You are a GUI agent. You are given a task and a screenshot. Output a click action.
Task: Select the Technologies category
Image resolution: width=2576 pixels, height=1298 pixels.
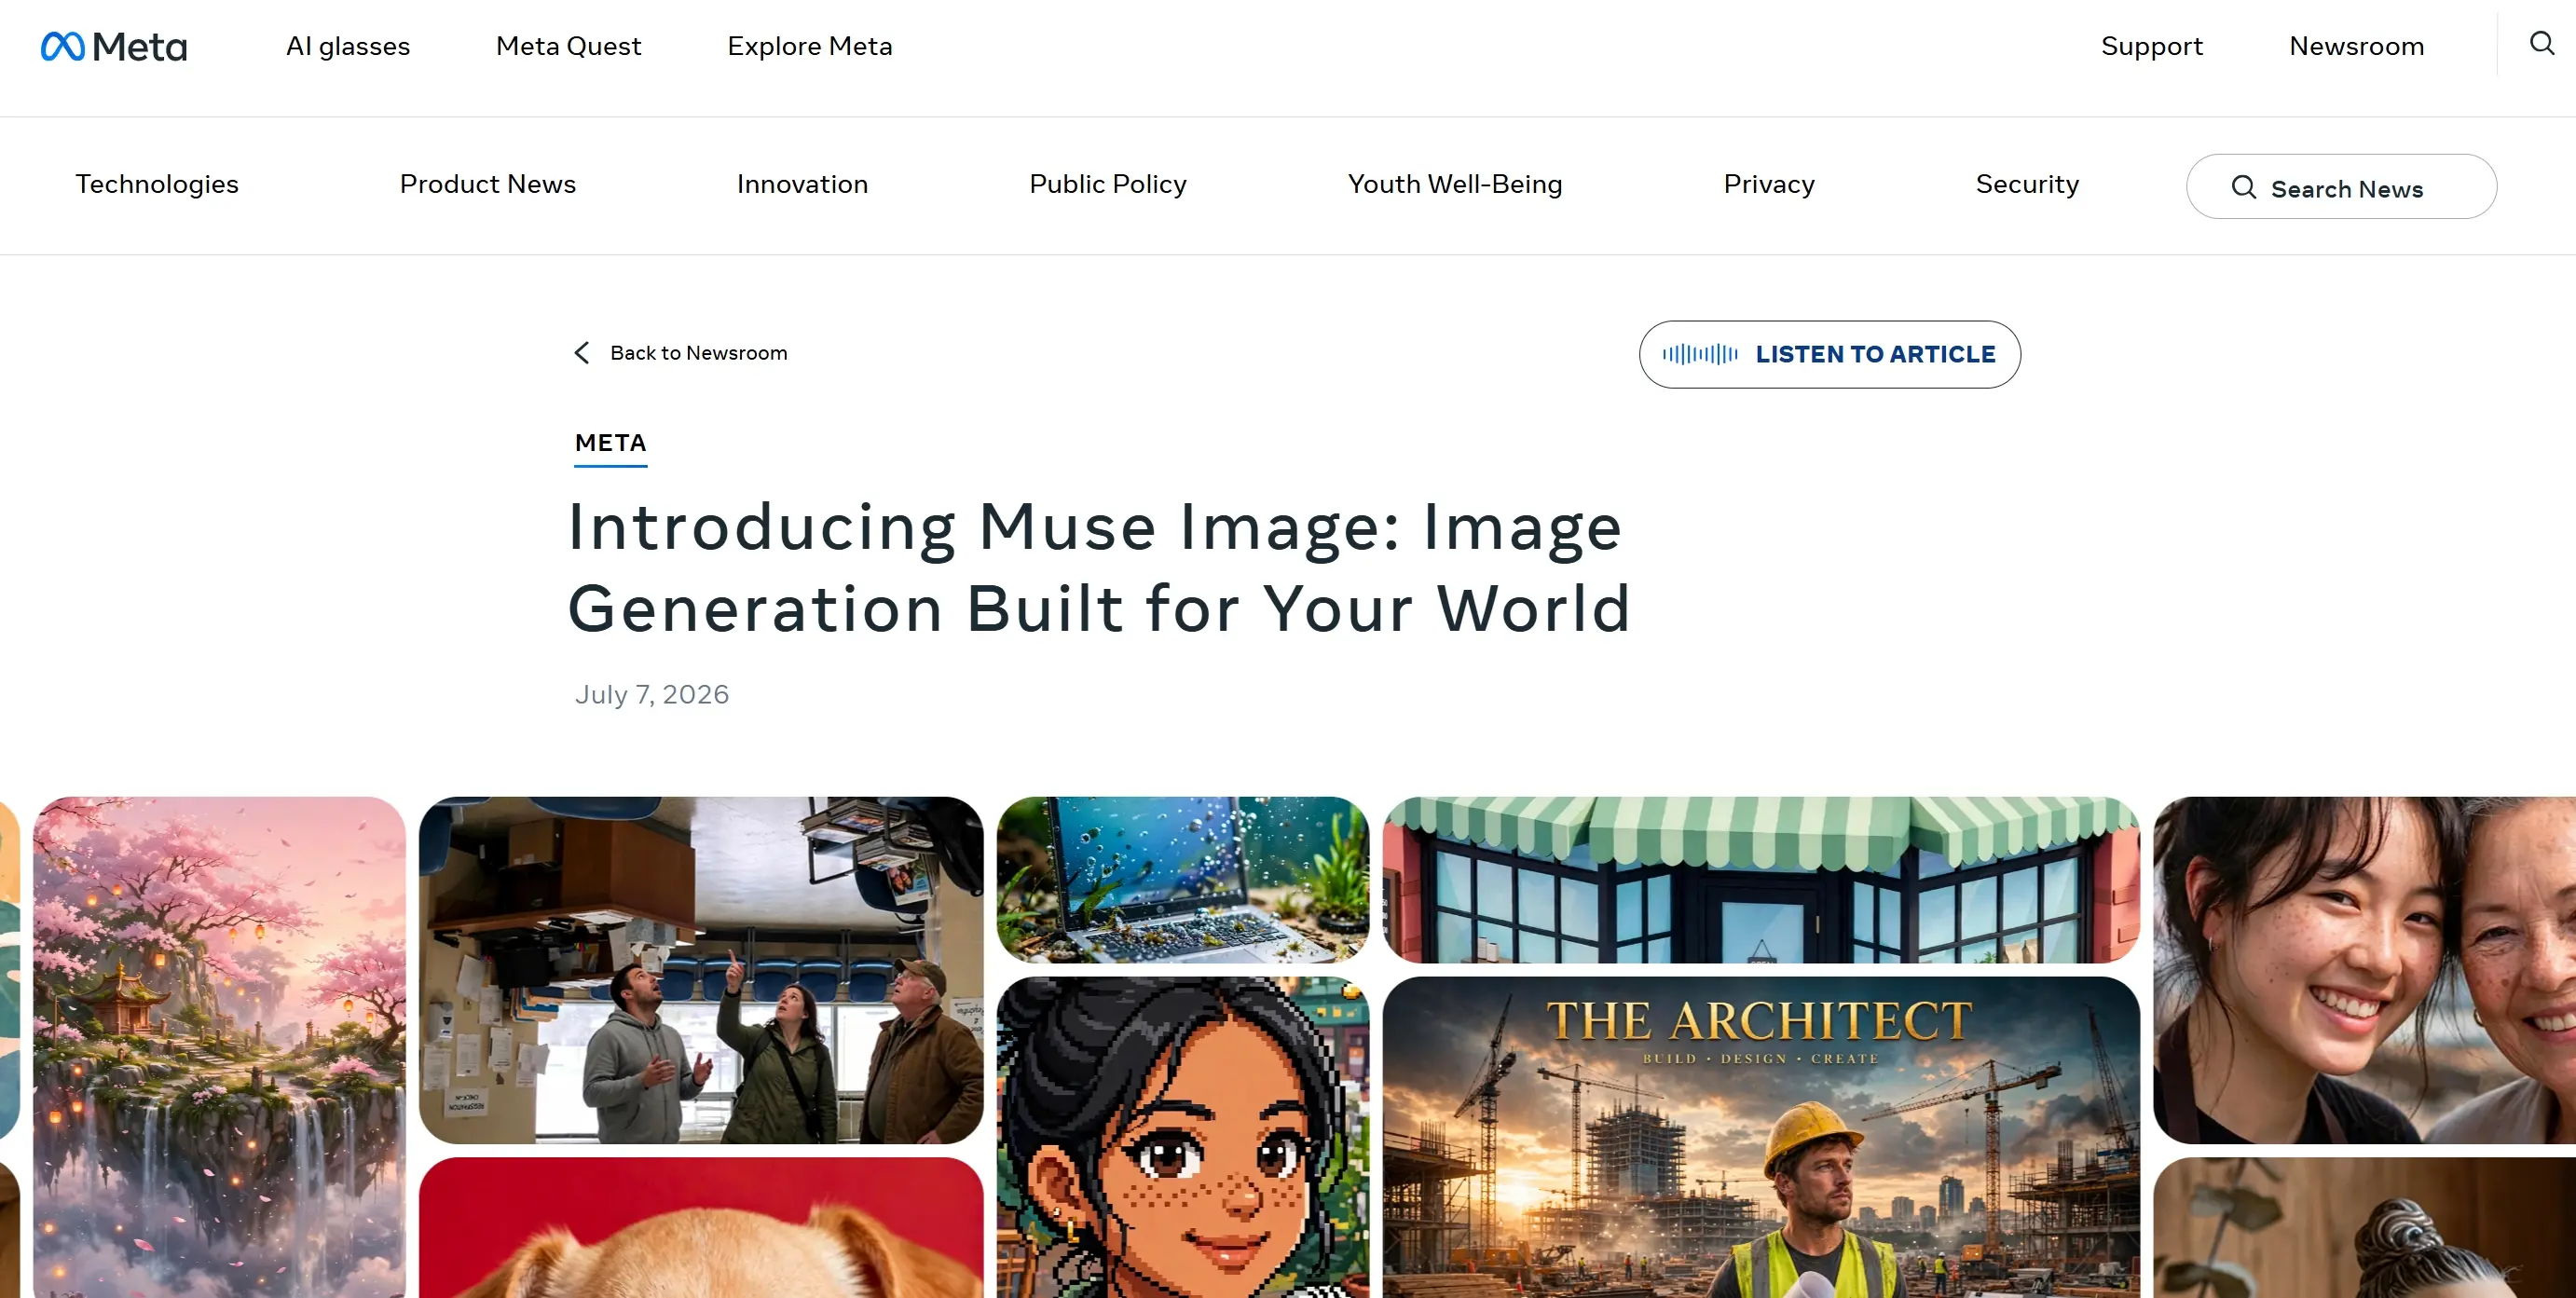pos(157,185)
